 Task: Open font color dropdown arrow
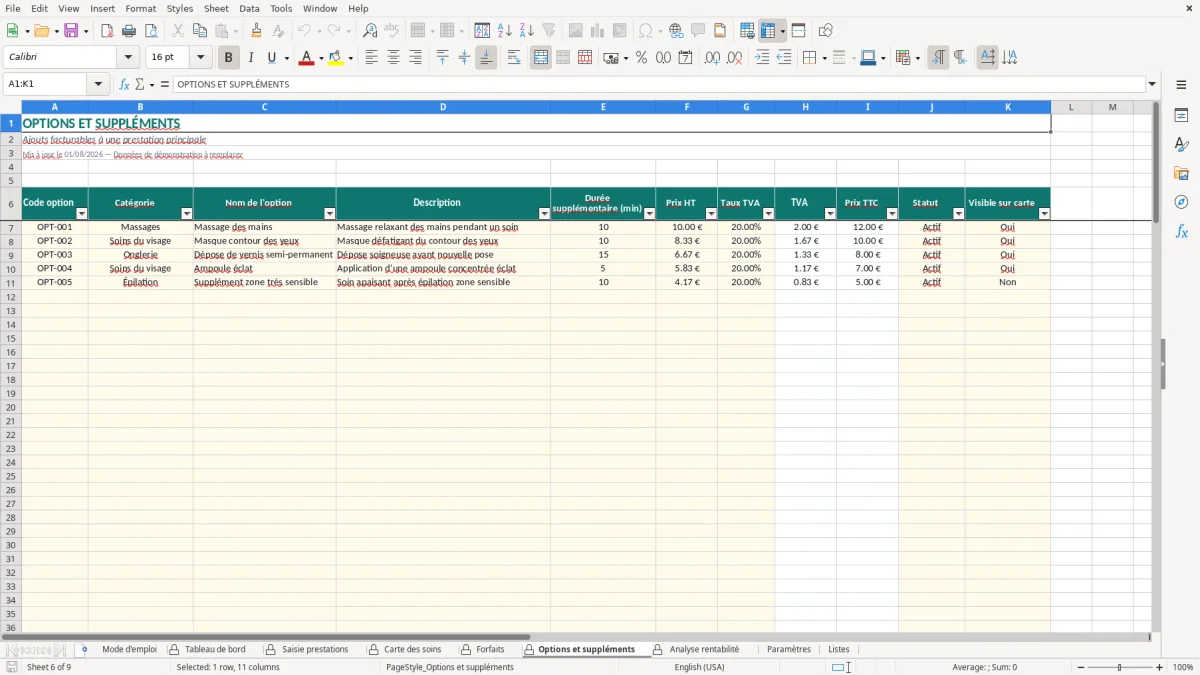pyautogui.click(x=320, y=59)
